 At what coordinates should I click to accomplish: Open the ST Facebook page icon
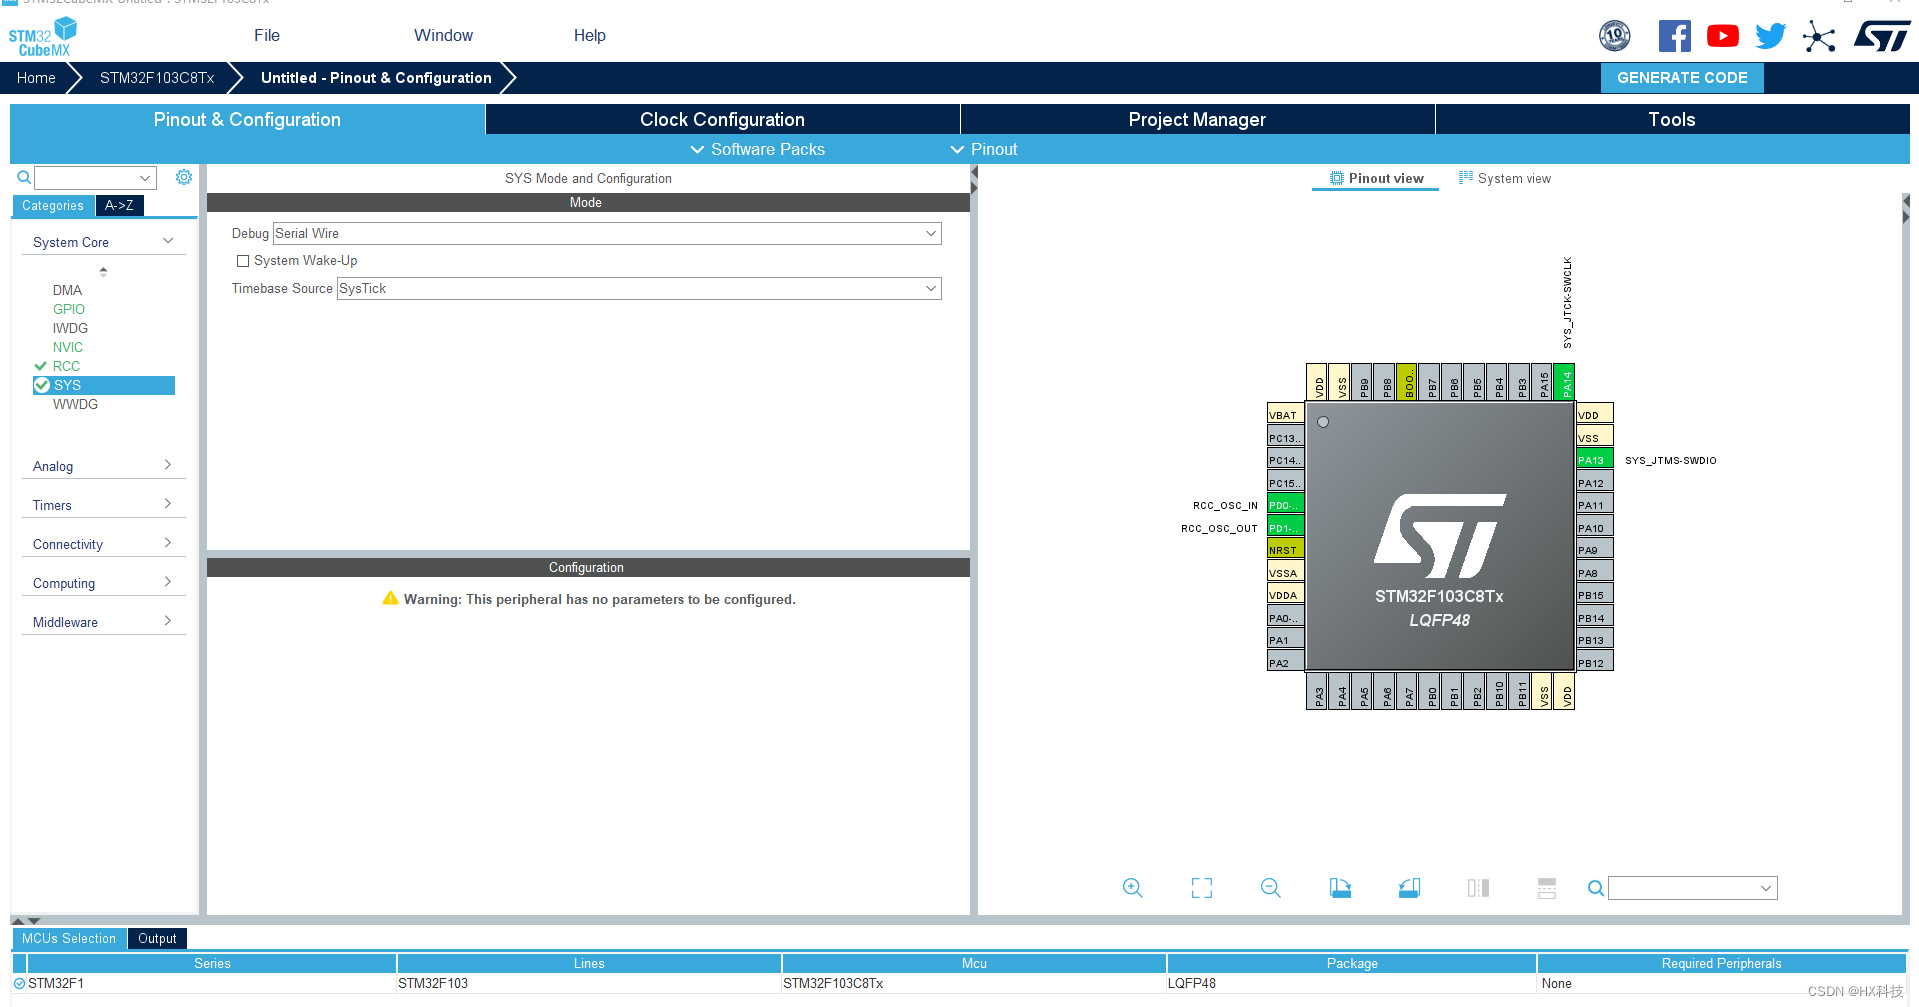(x=1674, y=36)
